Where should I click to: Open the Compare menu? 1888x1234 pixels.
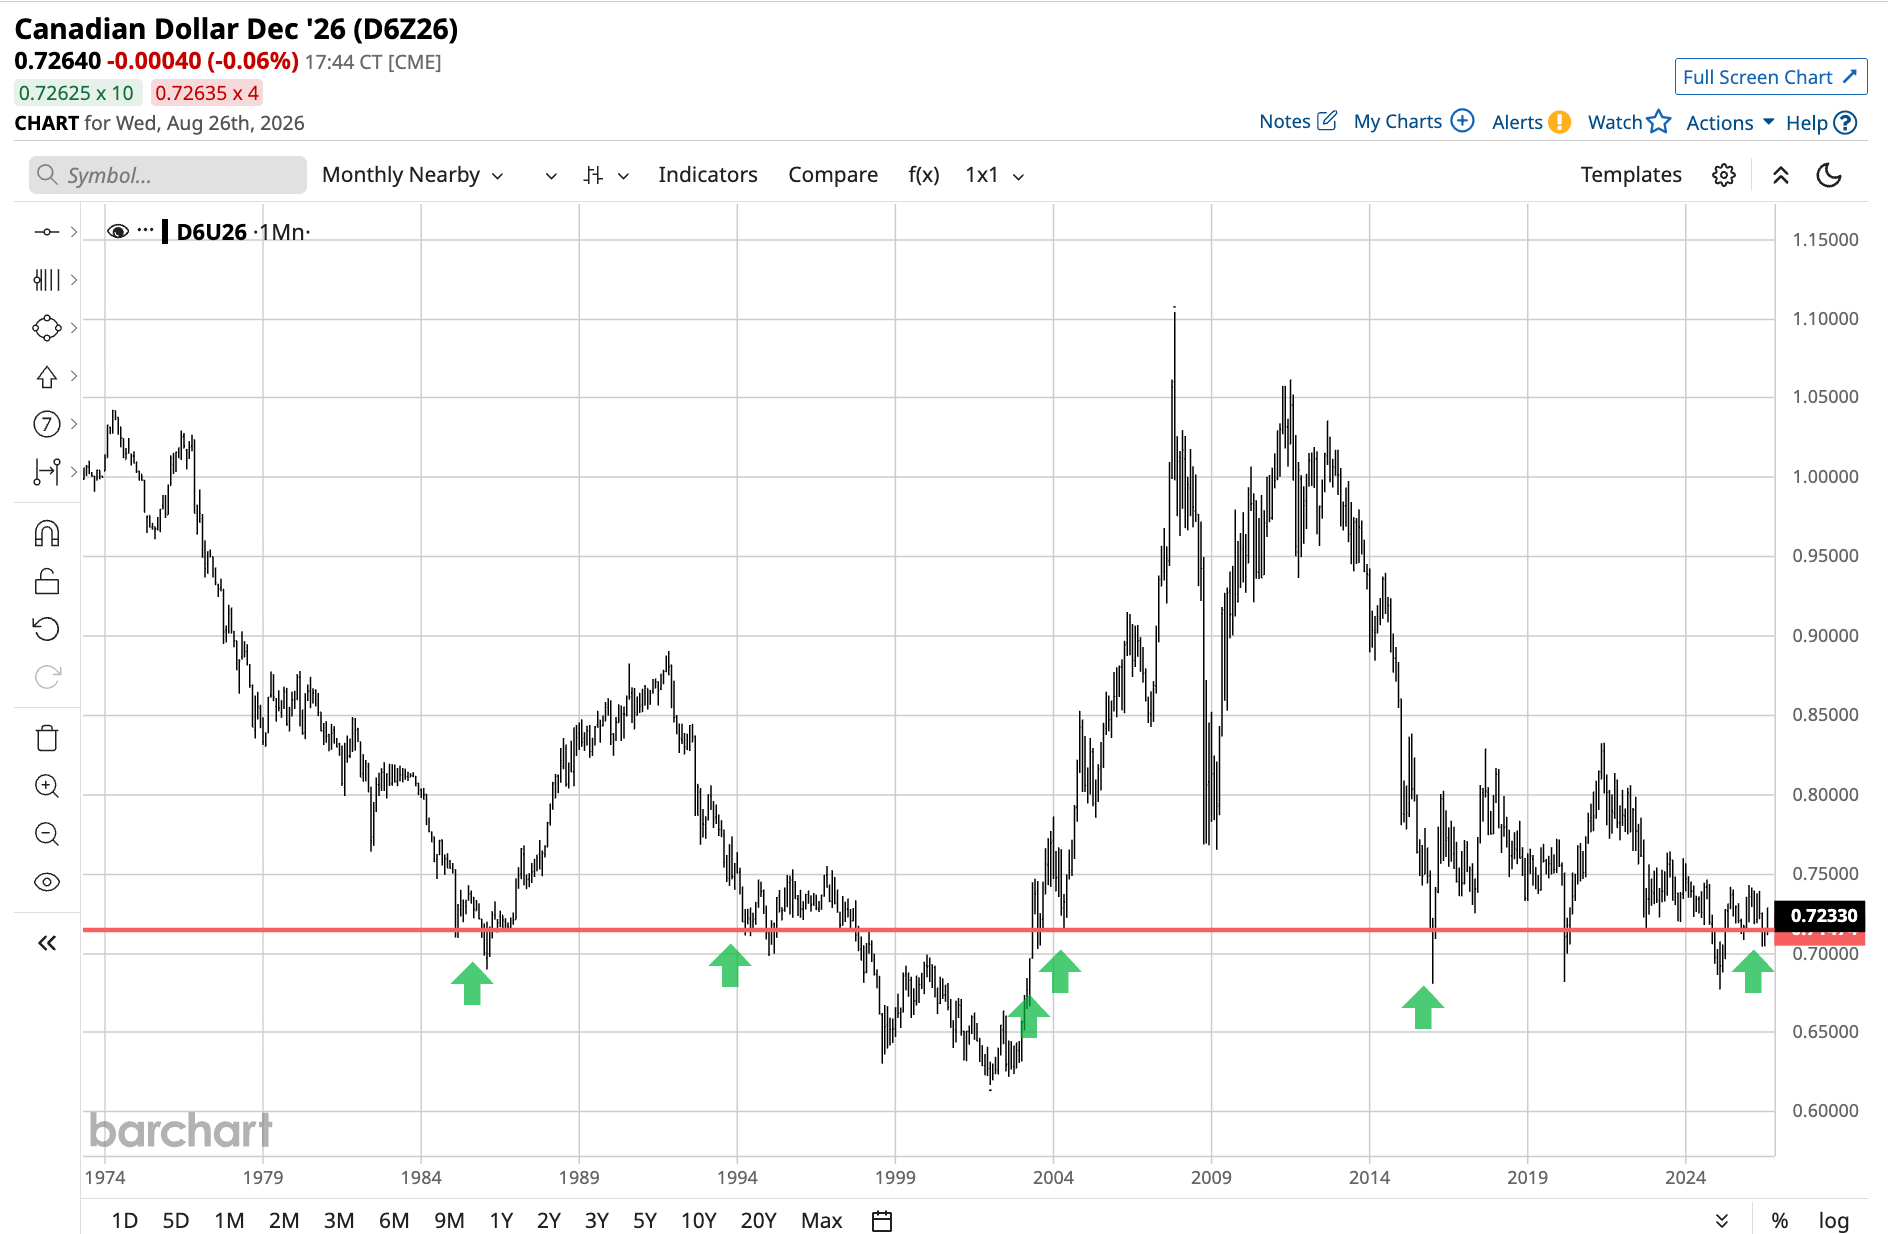click(833, 175)
